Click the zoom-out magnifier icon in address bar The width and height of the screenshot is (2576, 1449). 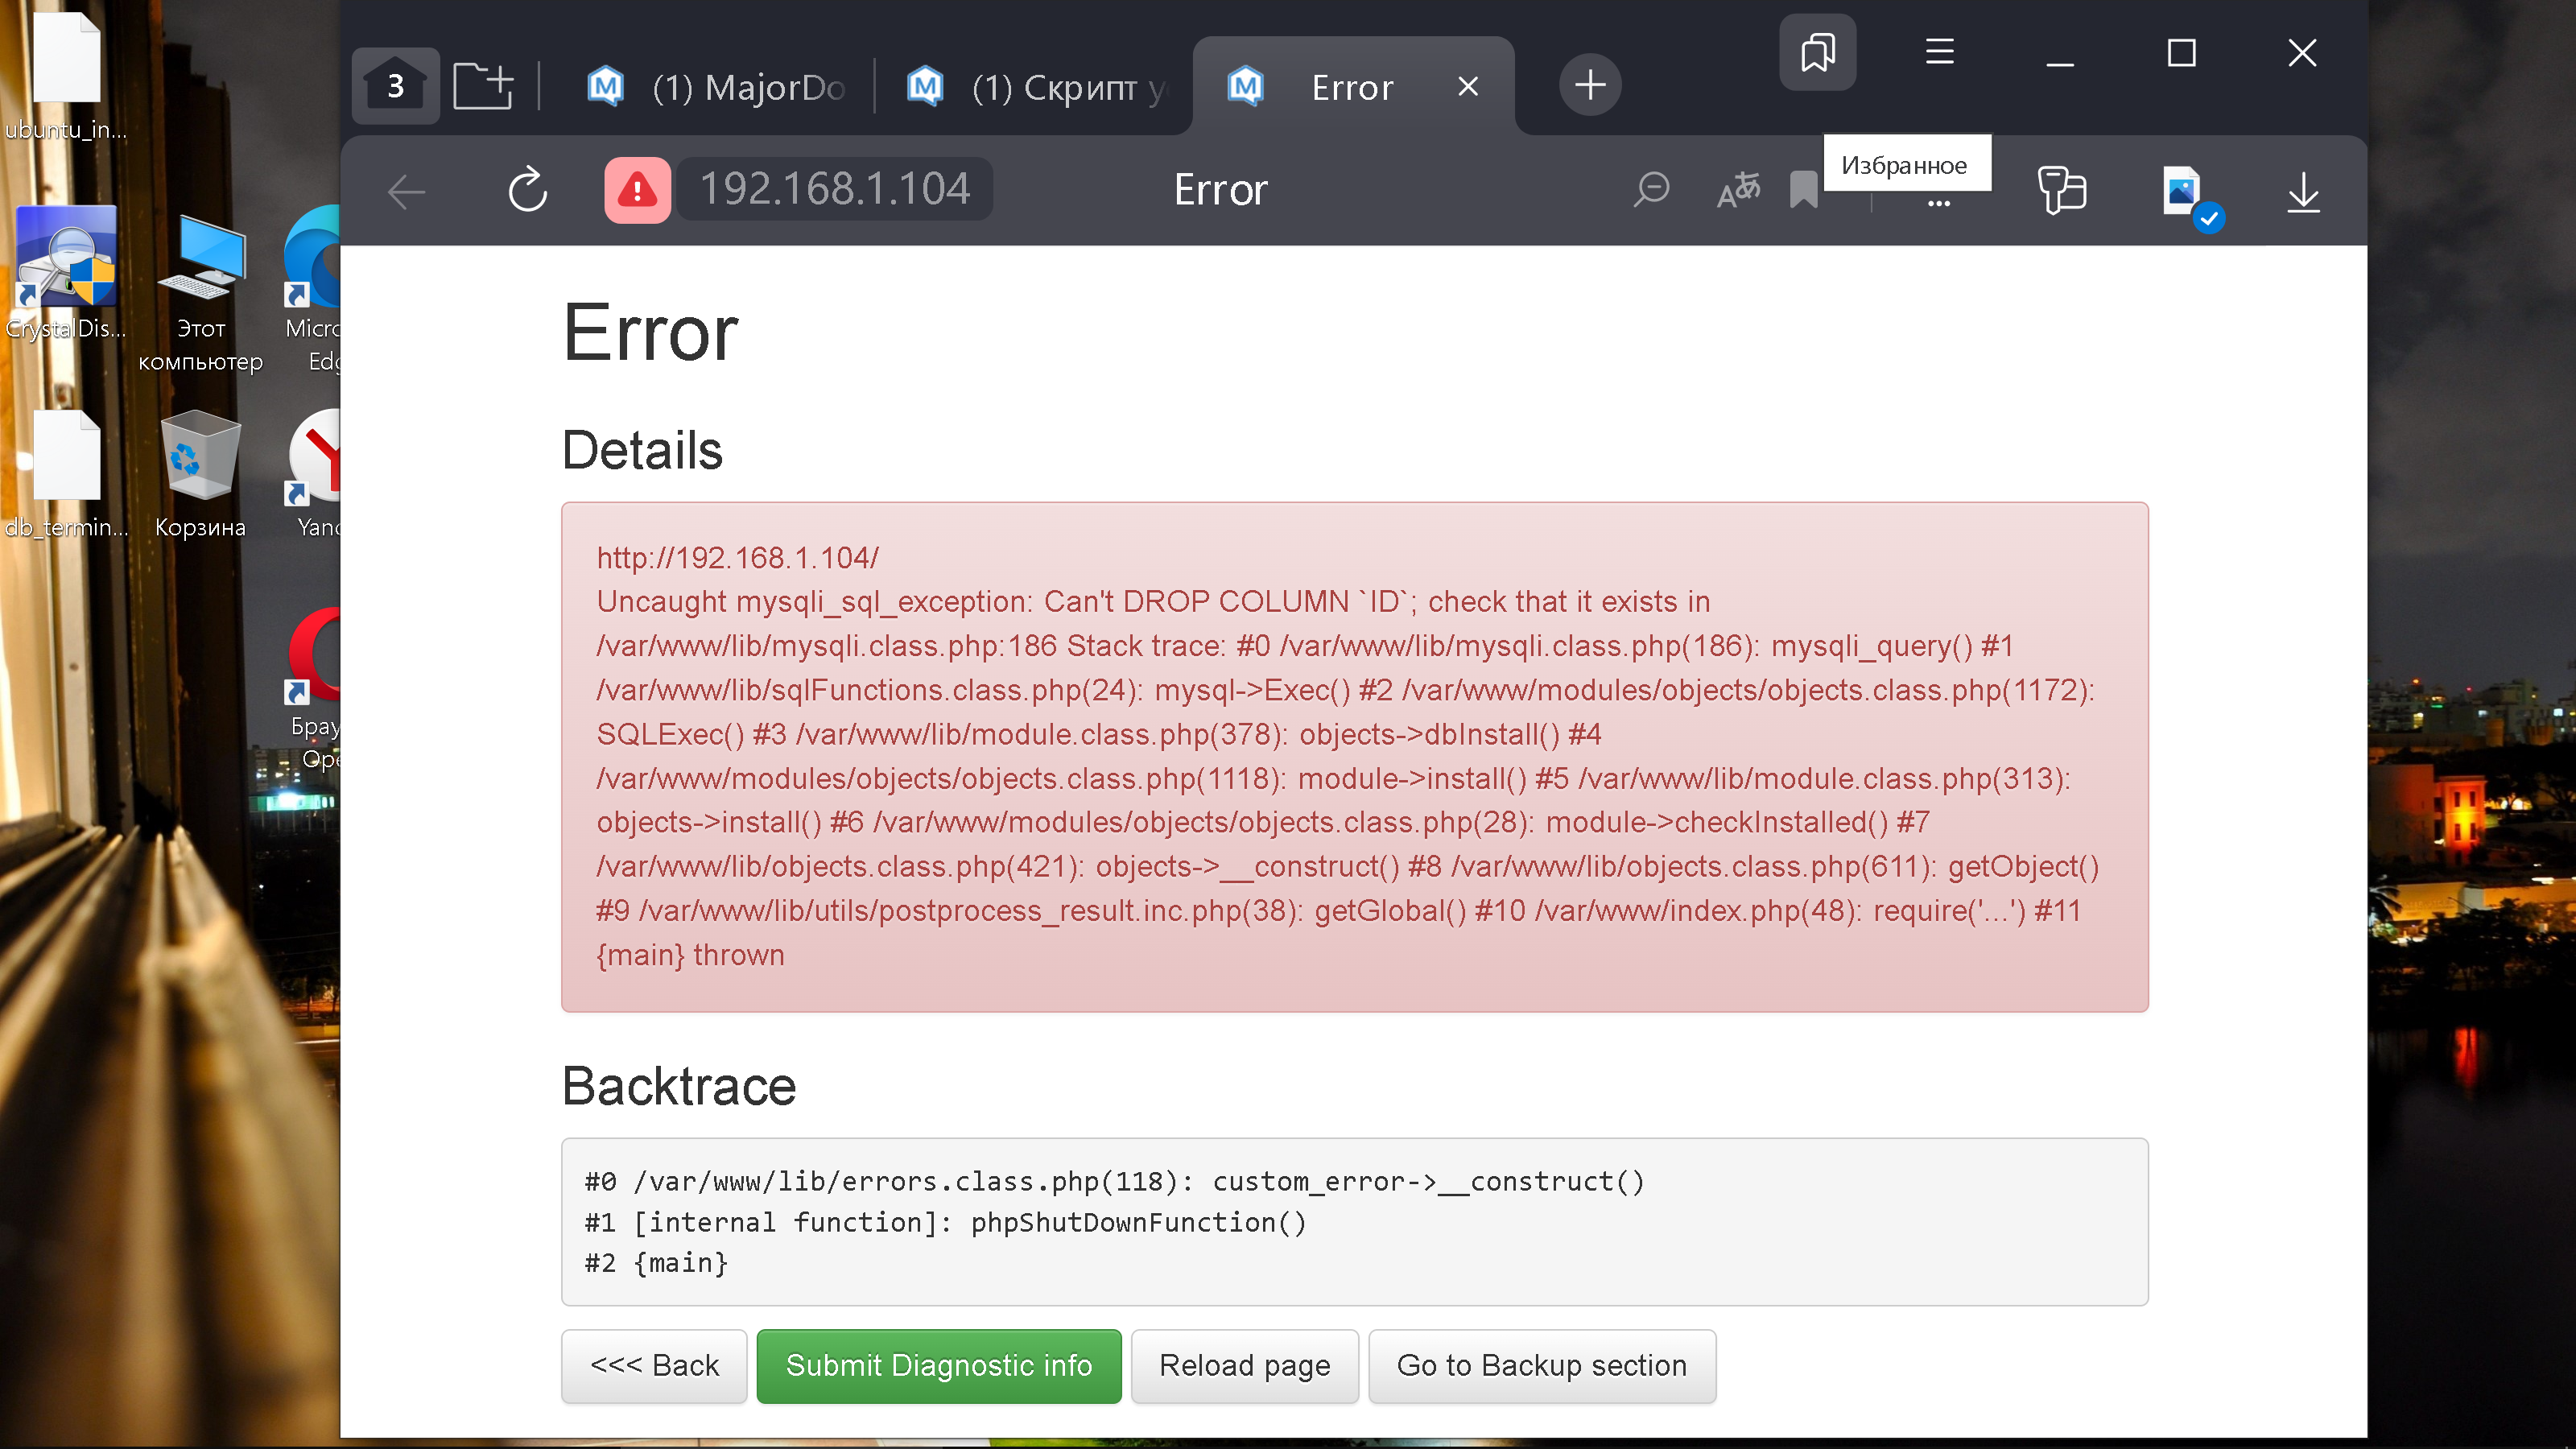1651,189
